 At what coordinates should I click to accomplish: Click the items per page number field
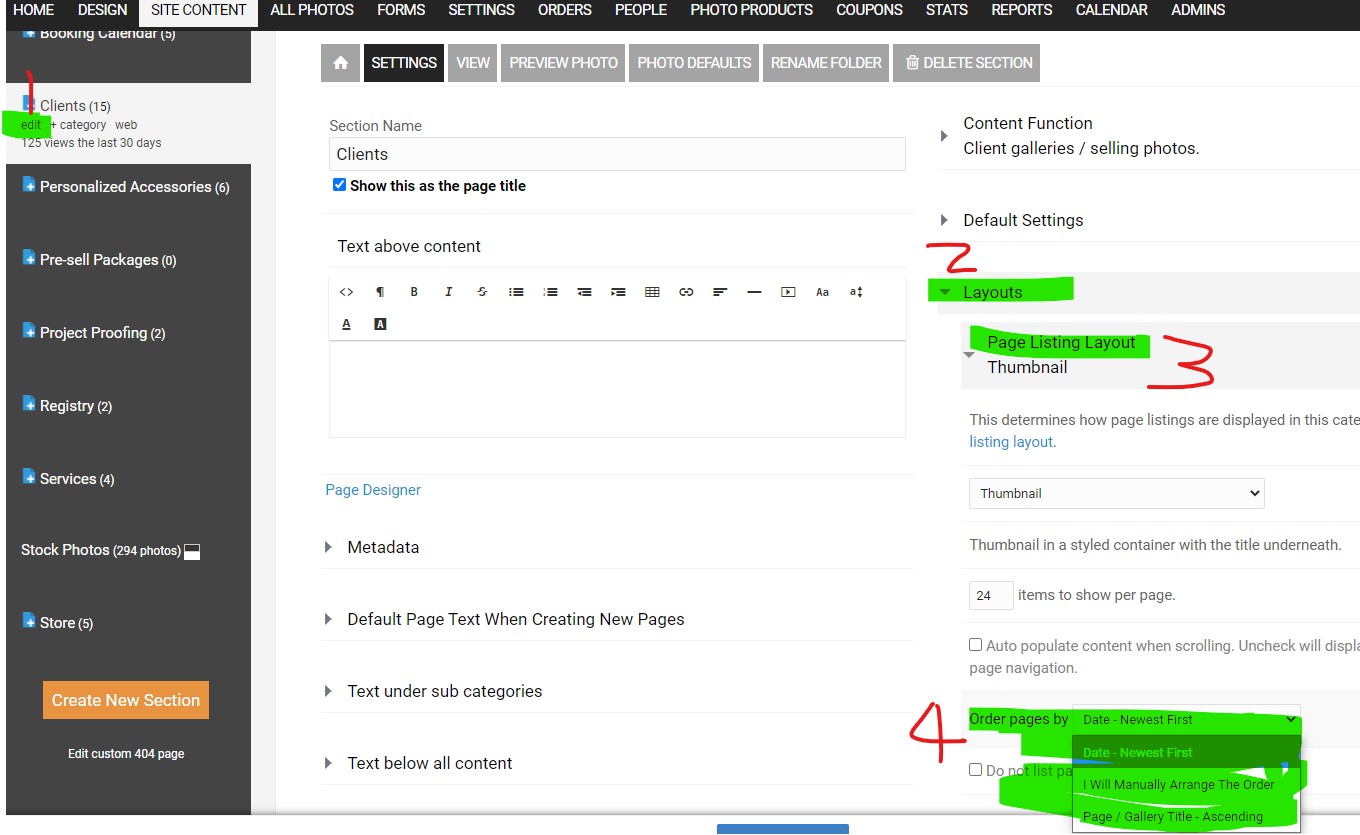[991, 595]
